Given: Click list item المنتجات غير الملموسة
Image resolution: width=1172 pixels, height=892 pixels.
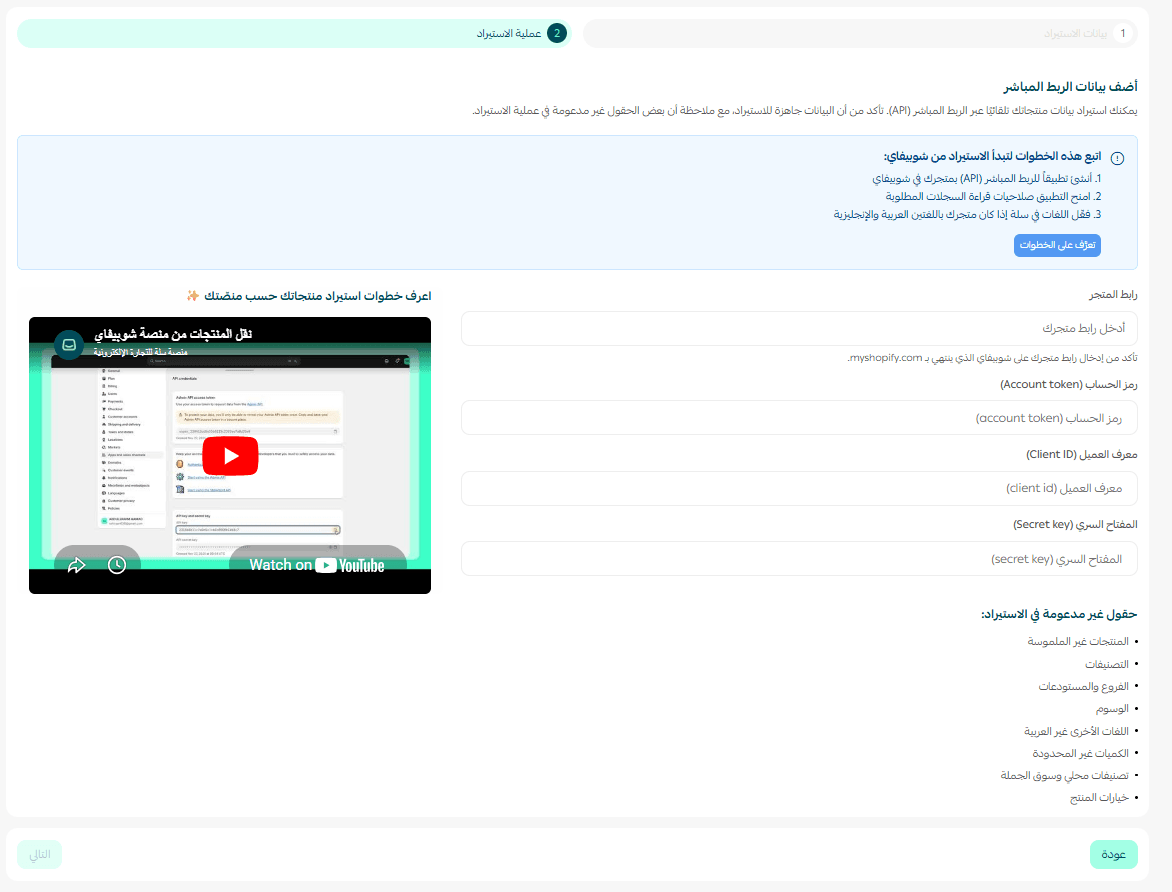Looking at the screenshot, I should 1078,642.
